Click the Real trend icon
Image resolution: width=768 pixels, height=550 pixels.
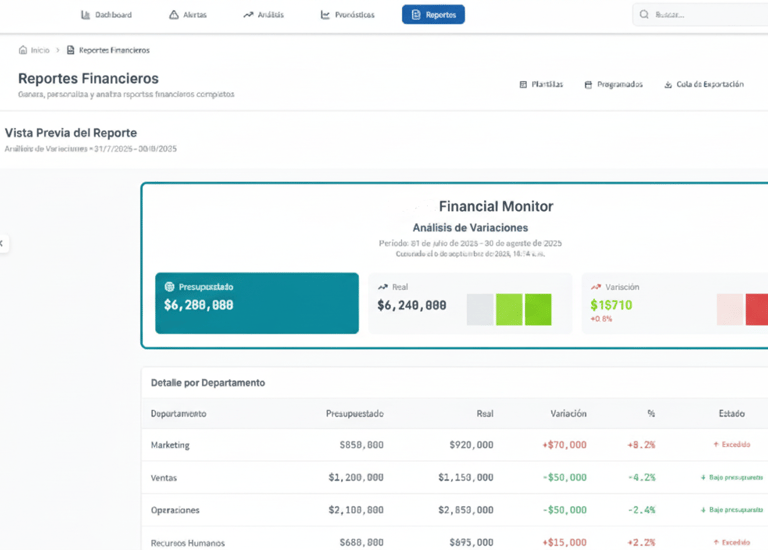coord(383,287)
